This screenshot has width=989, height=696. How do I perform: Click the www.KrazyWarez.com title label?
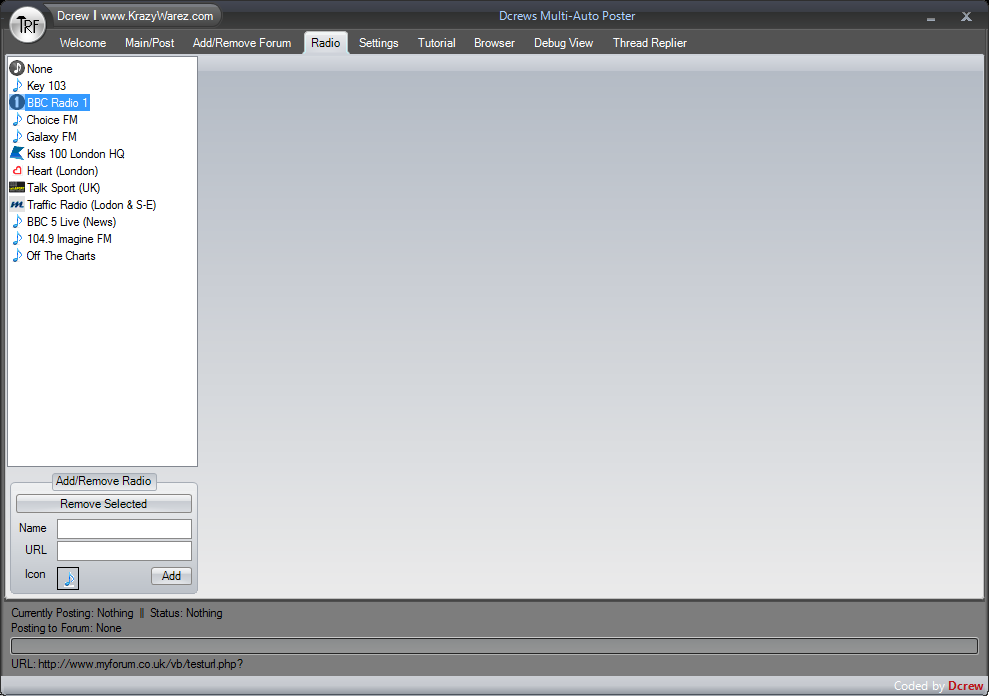coord(156,16)
